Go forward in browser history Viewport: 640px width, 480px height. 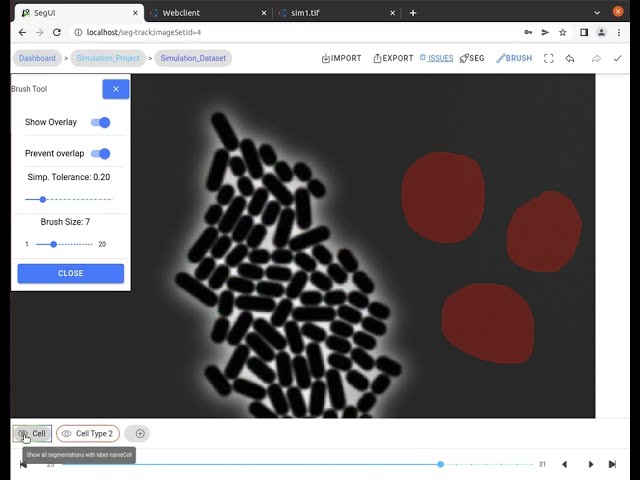coord(40,32)
